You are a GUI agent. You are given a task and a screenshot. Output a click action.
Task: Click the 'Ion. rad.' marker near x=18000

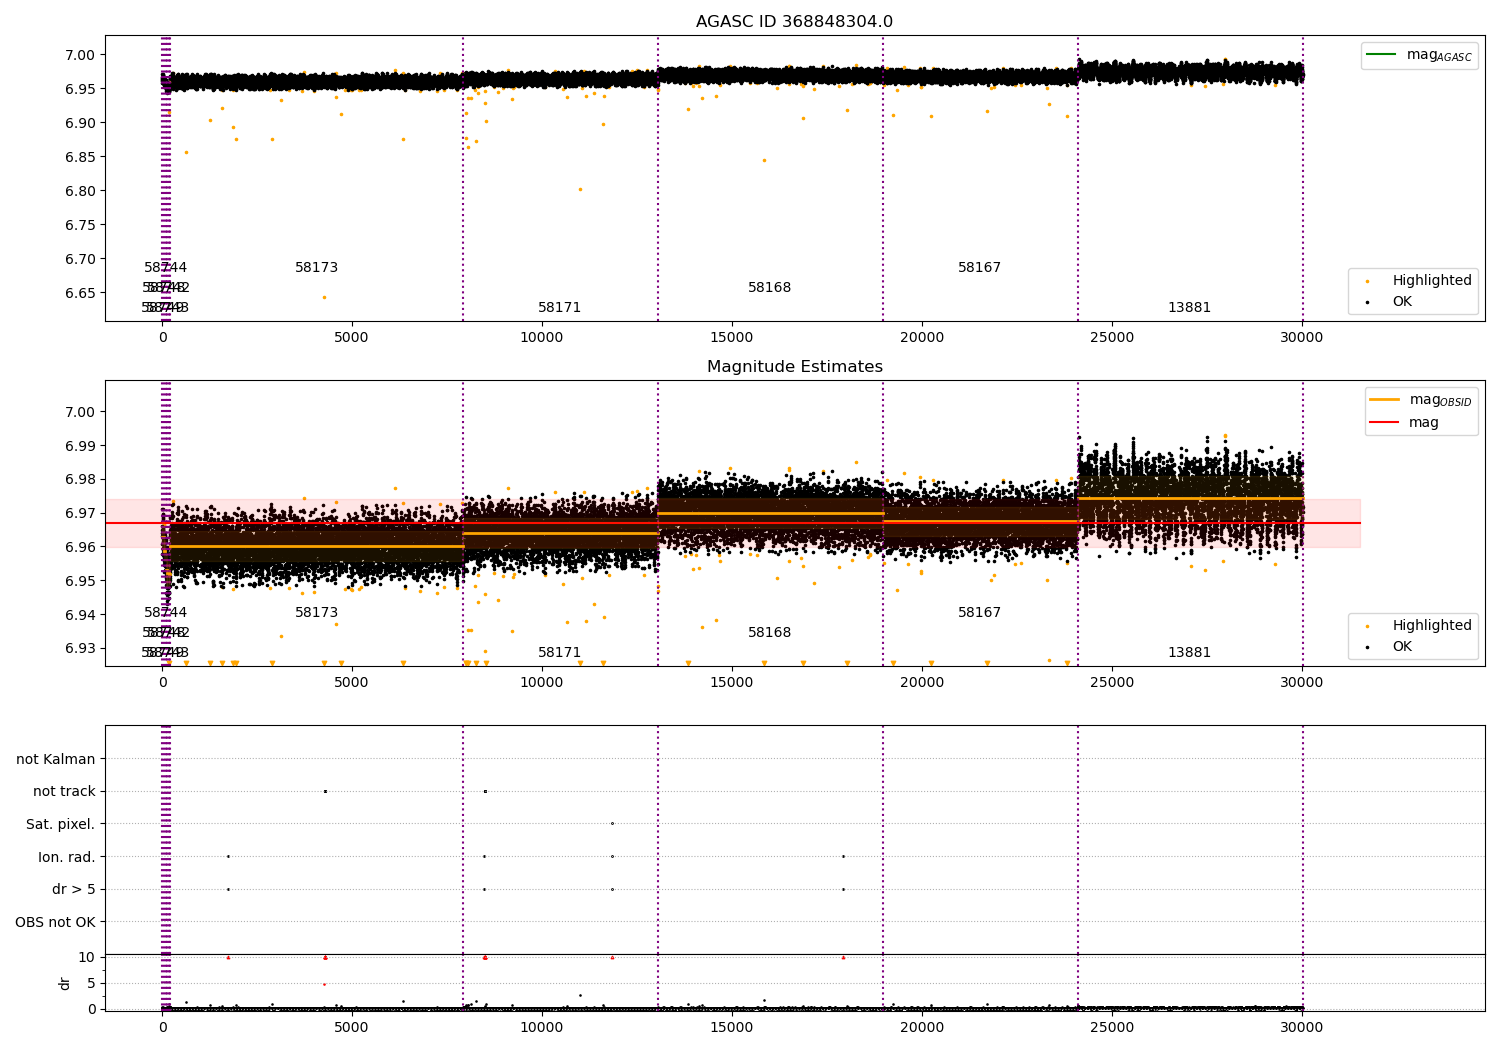click(843, 856)
